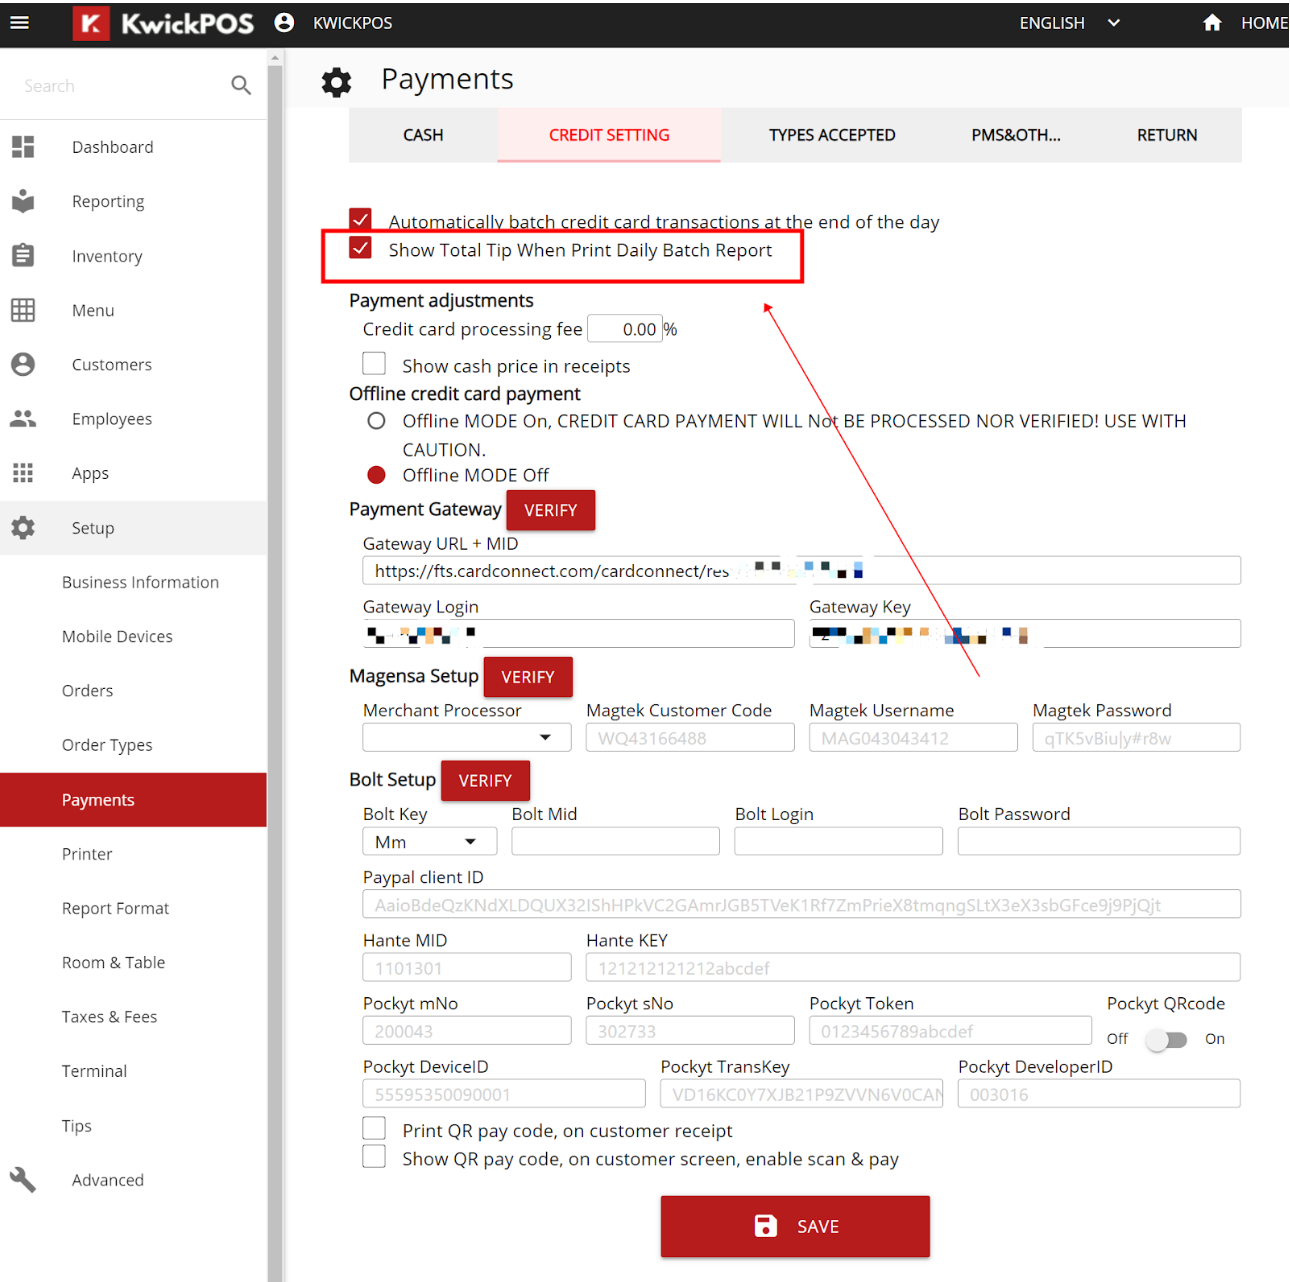Click the Pockyt Token field
Viewport: 1290px width, 1282px height.
(950, 1030)
